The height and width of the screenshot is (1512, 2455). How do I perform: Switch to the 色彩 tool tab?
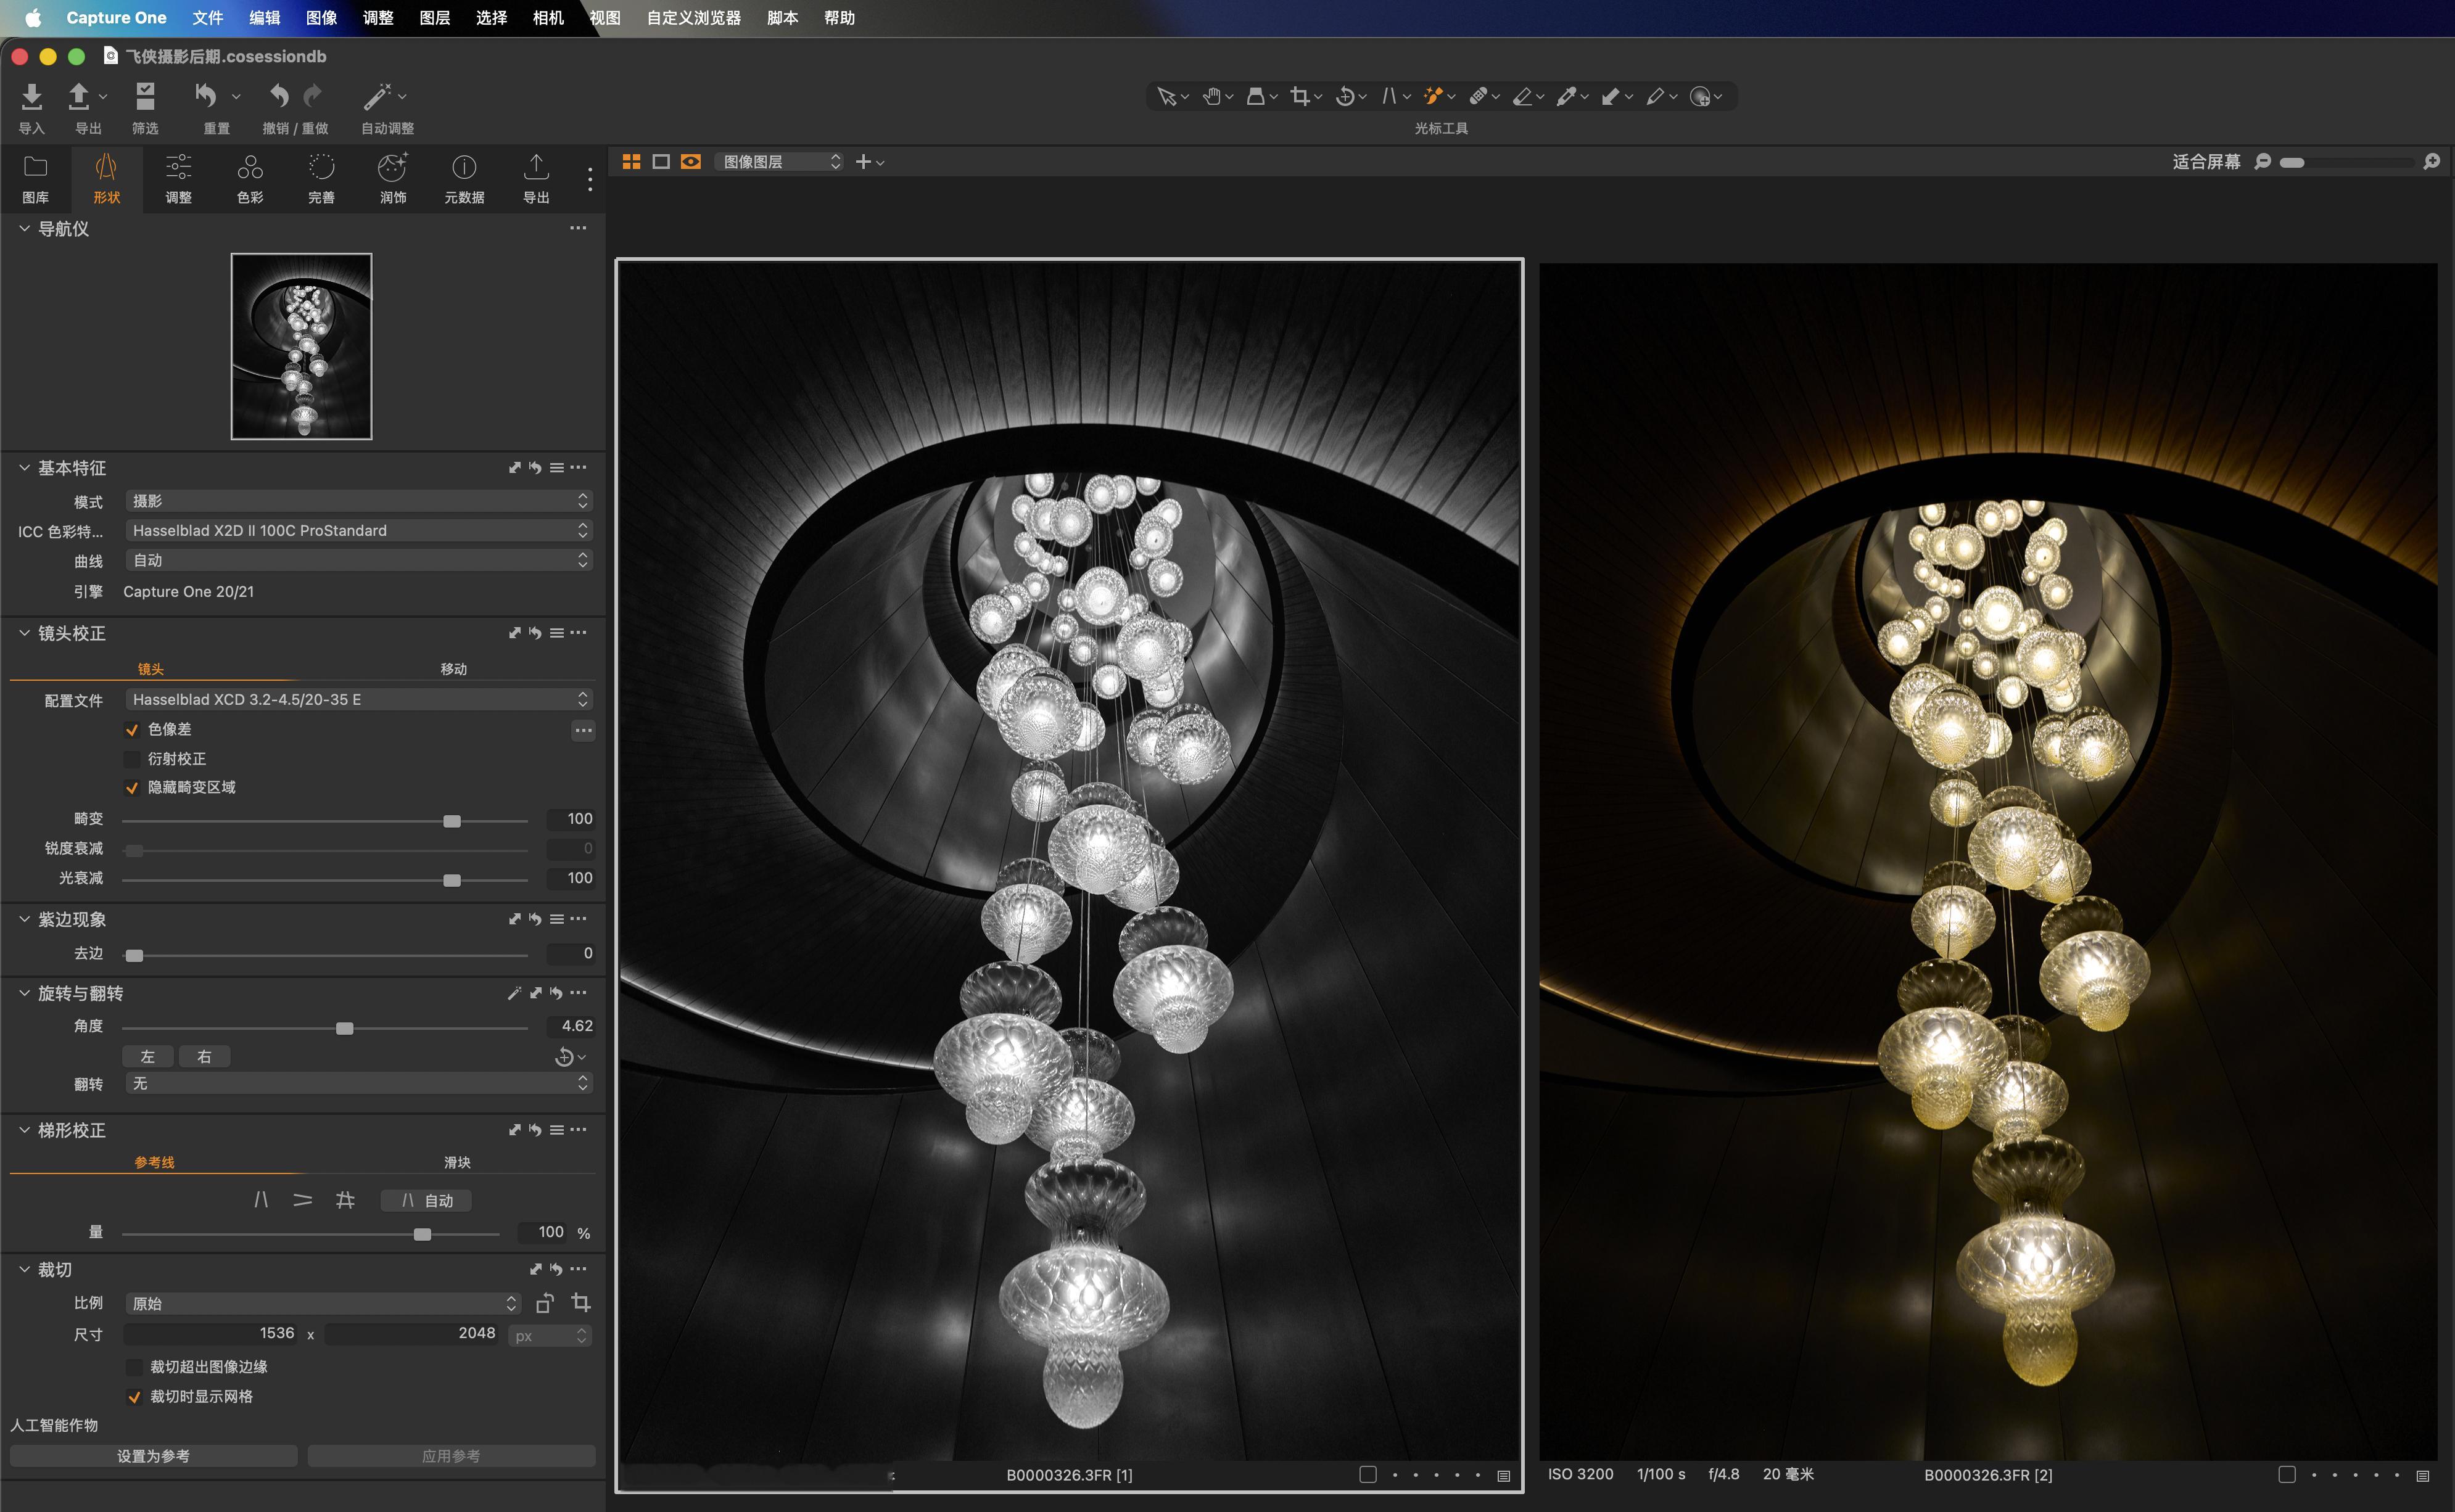pos(250,179)
